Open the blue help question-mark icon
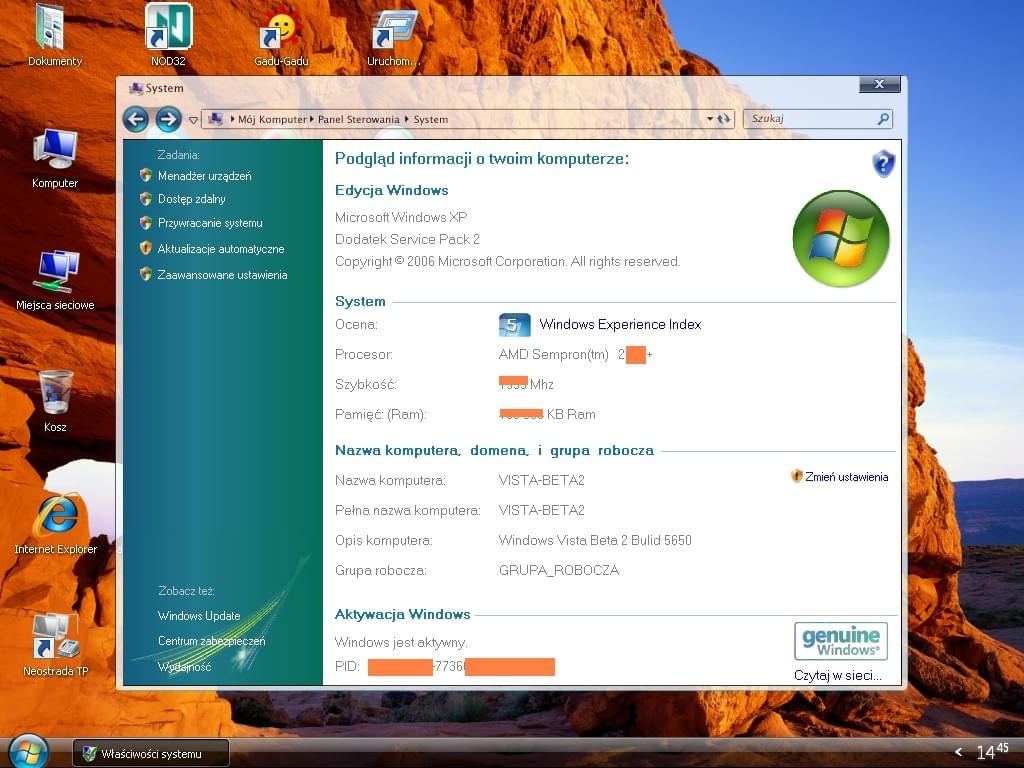Screen dimensions: 1024x768 883,163
